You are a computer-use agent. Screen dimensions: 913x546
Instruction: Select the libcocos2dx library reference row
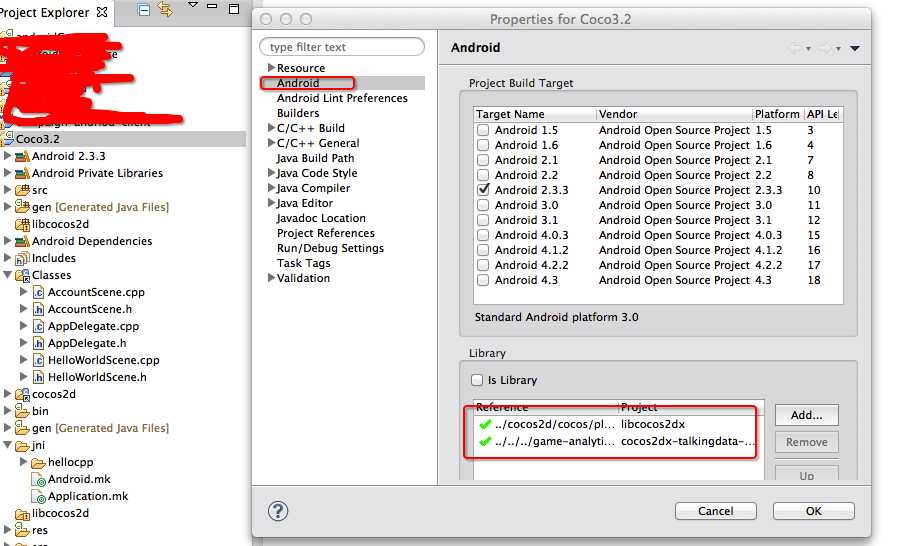coord(618,424)
